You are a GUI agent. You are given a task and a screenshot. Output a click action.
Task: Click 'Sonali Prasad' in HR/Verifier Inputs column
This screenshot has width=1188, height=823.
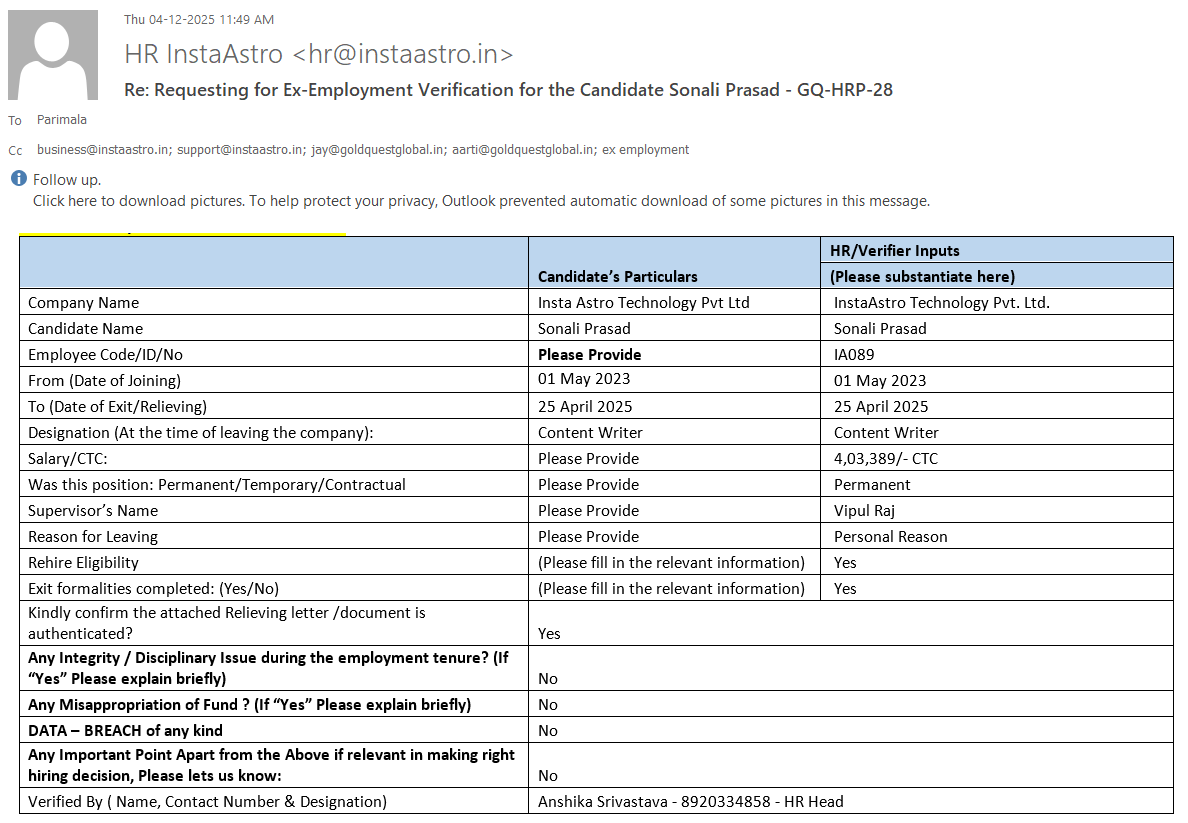[880, 328]
